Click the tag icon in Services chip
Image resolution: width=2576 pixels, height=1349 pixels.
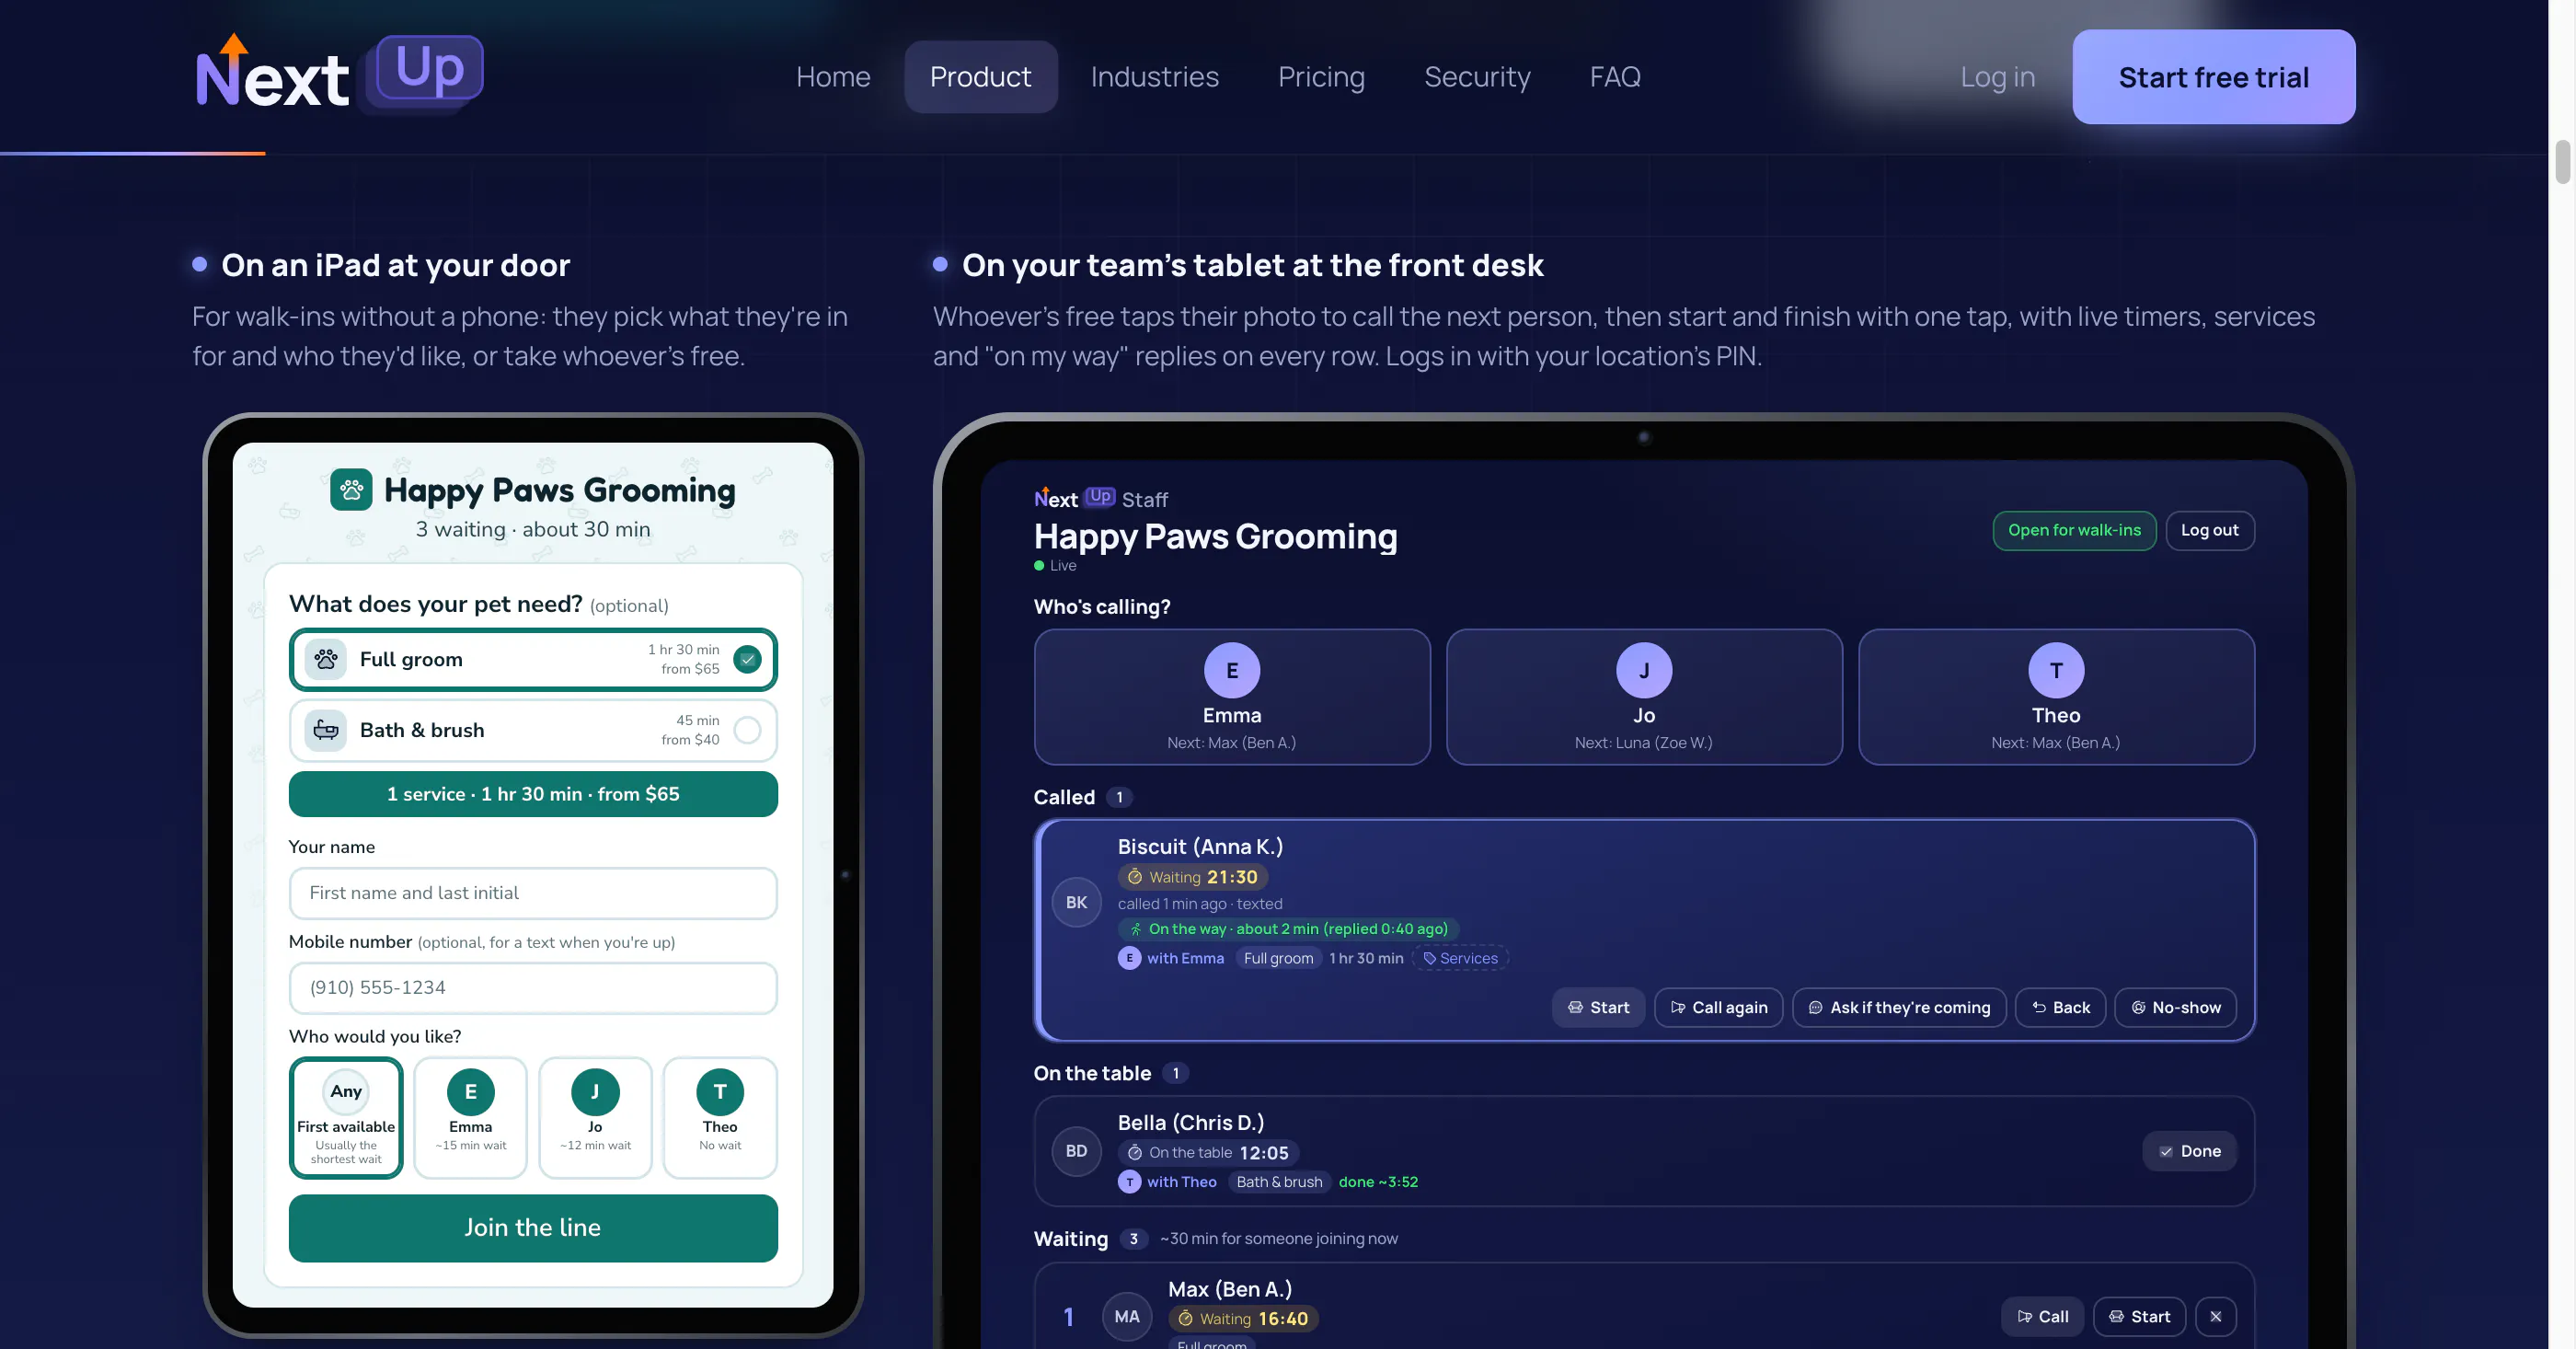click(x=1429, y=958)
